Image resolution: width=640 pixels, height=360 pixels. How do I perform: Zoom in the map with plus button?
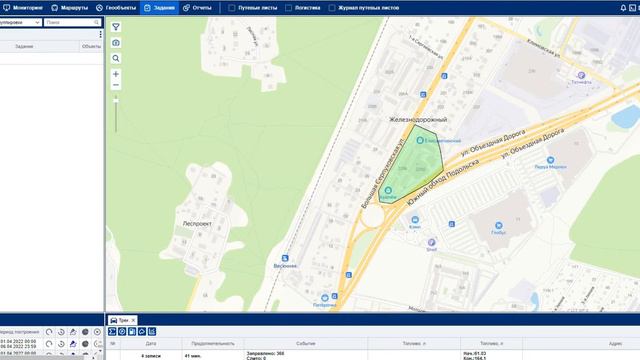point(116,74)
